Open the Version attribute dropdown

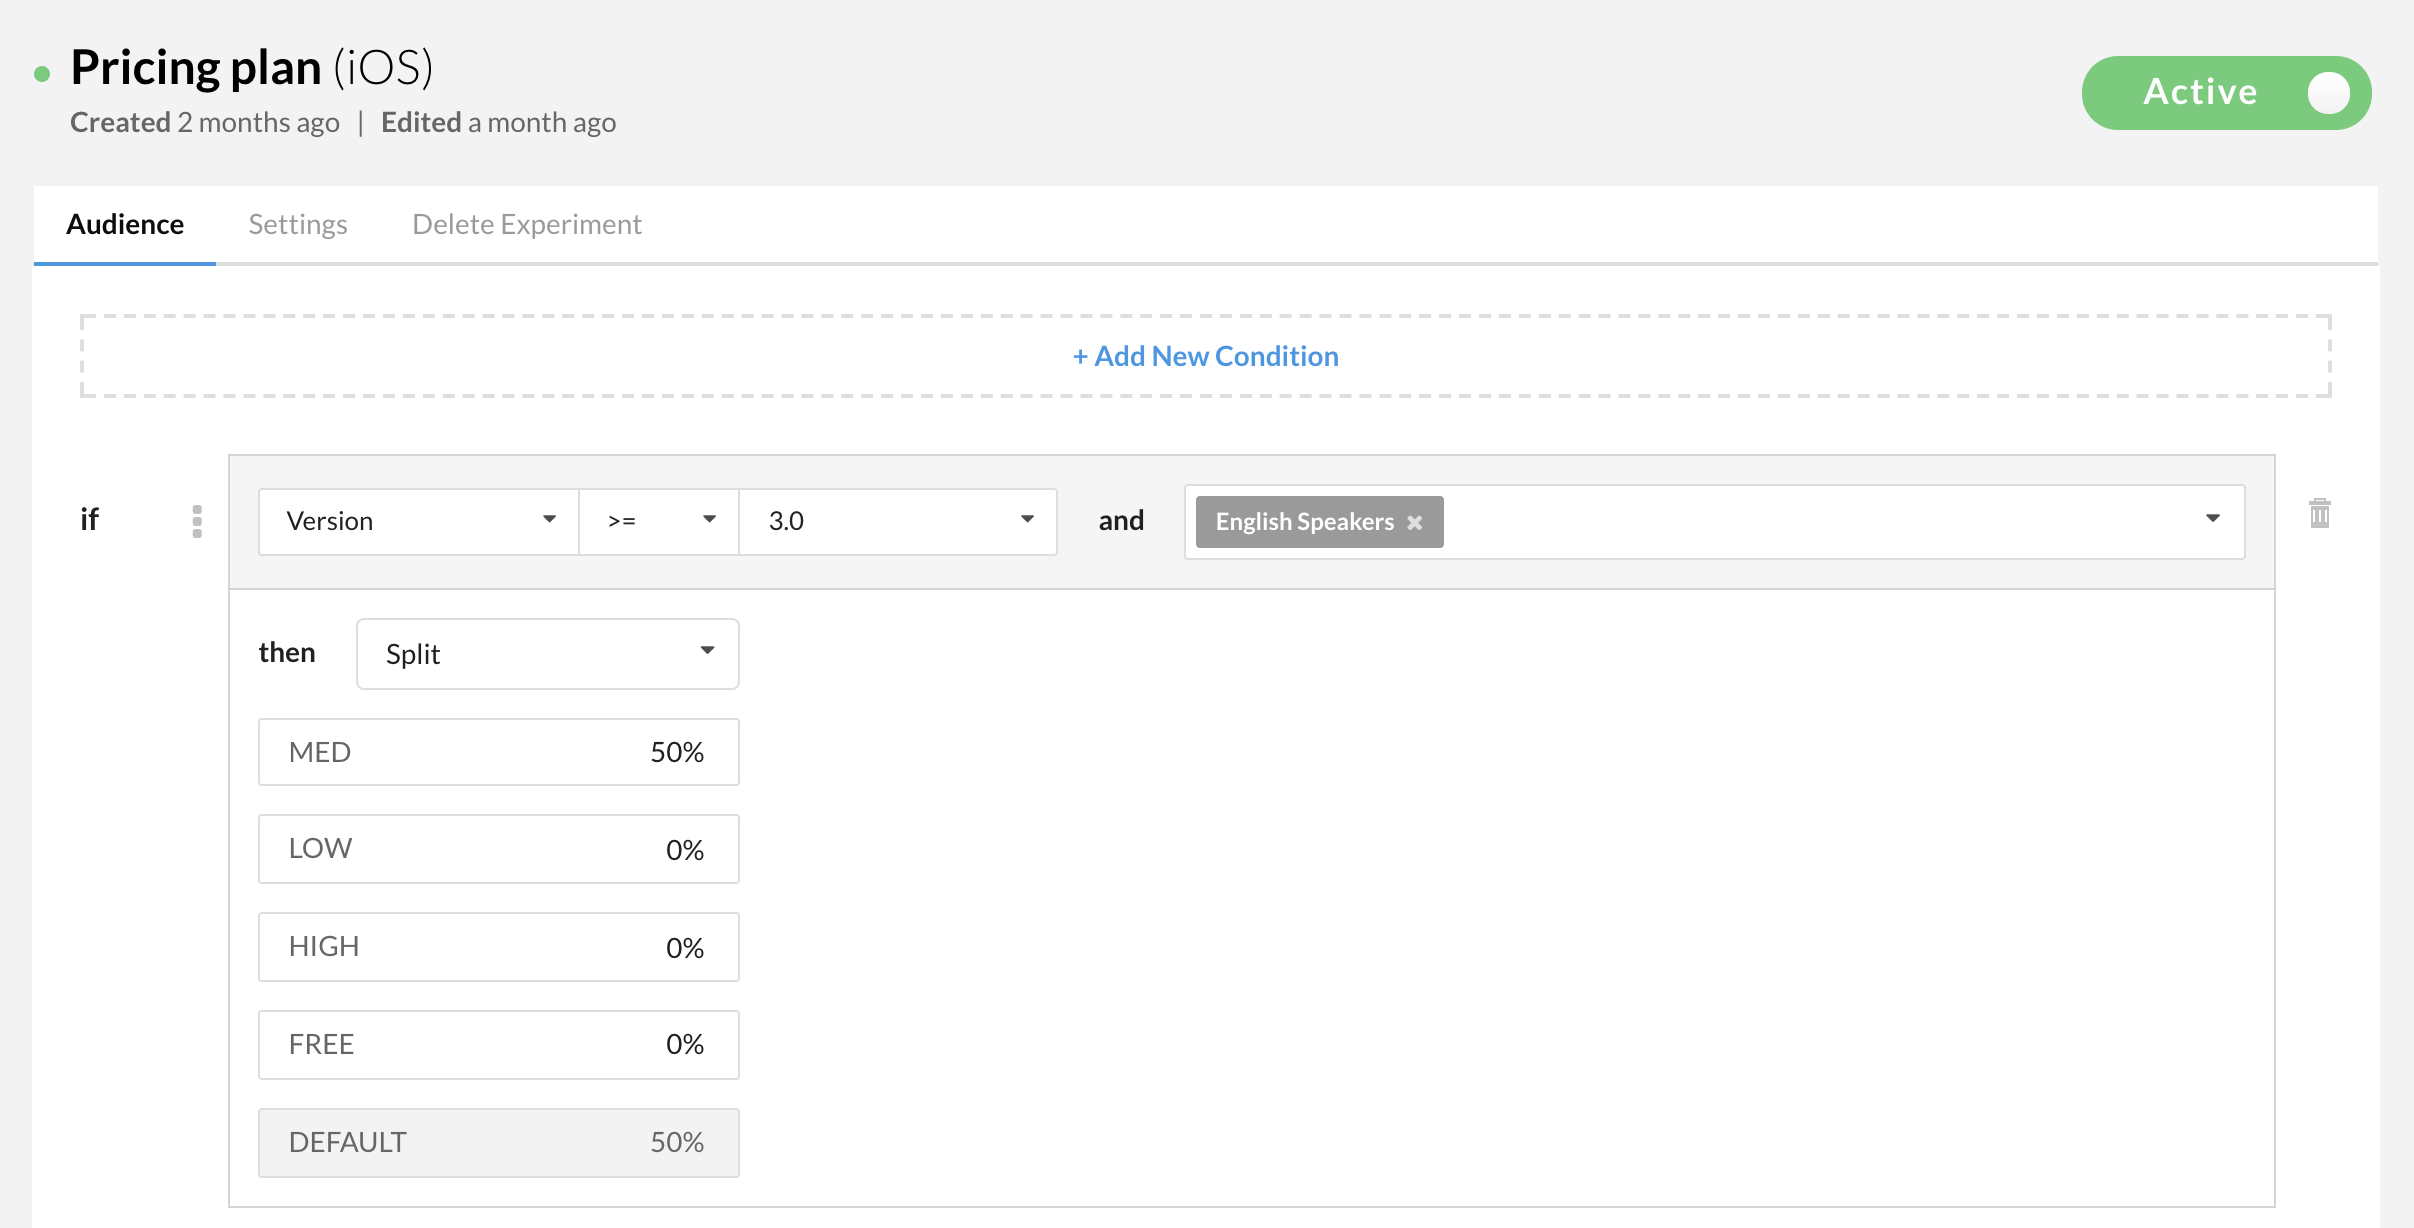click(418, 521)
